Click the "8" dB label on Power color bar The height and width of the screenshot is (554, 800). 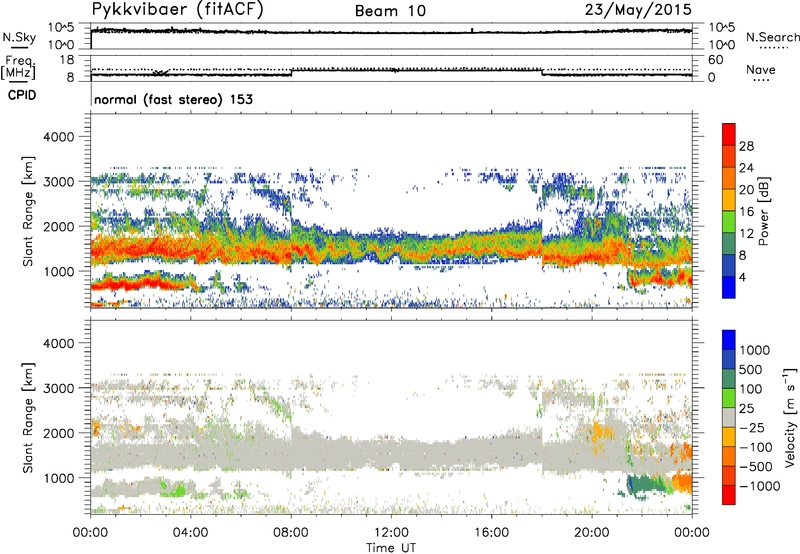pos(743,255)
